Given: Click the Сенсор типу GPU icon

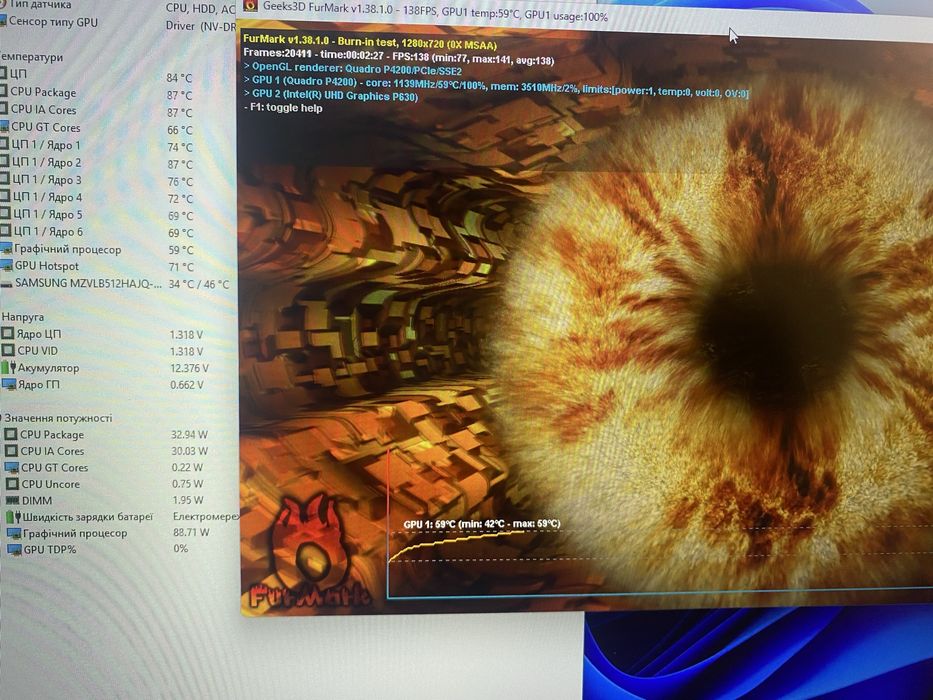Looking at the screenshot, I should [3, 21].
